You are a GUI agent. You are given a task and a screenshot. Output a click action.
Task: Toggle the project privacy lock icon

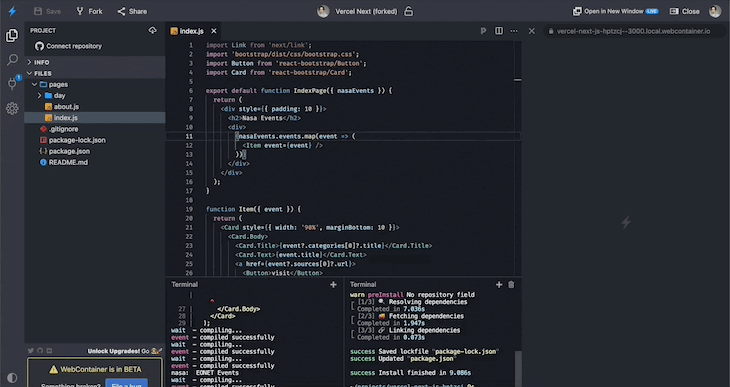(408, 11)
